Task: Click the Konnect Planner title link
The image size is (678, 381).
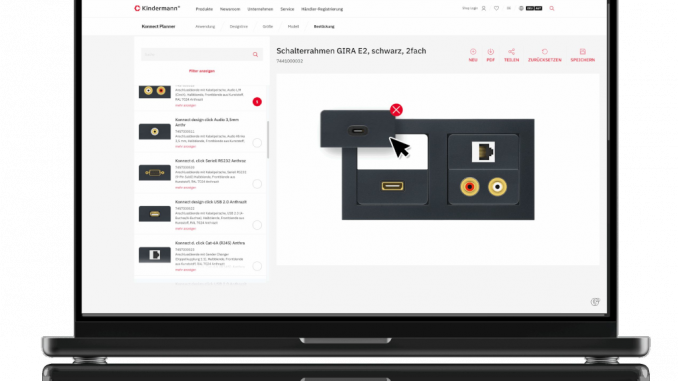Action: click(158, 26)
